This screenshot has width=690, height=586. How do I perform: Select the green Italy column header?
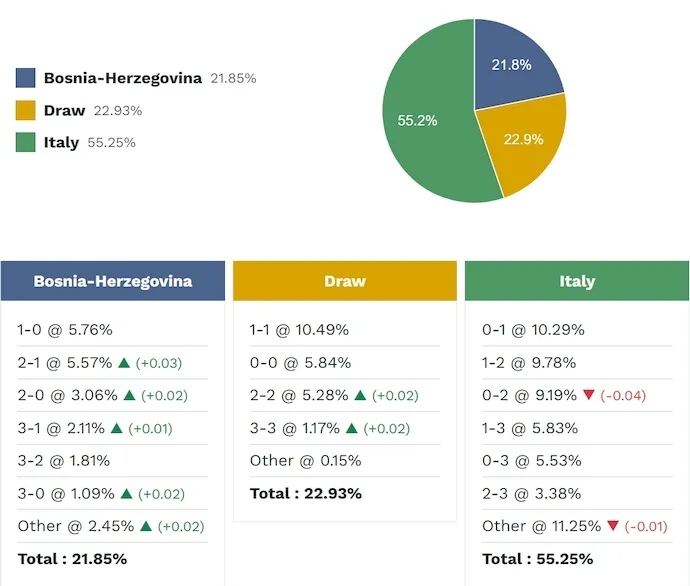coord(577,281)
